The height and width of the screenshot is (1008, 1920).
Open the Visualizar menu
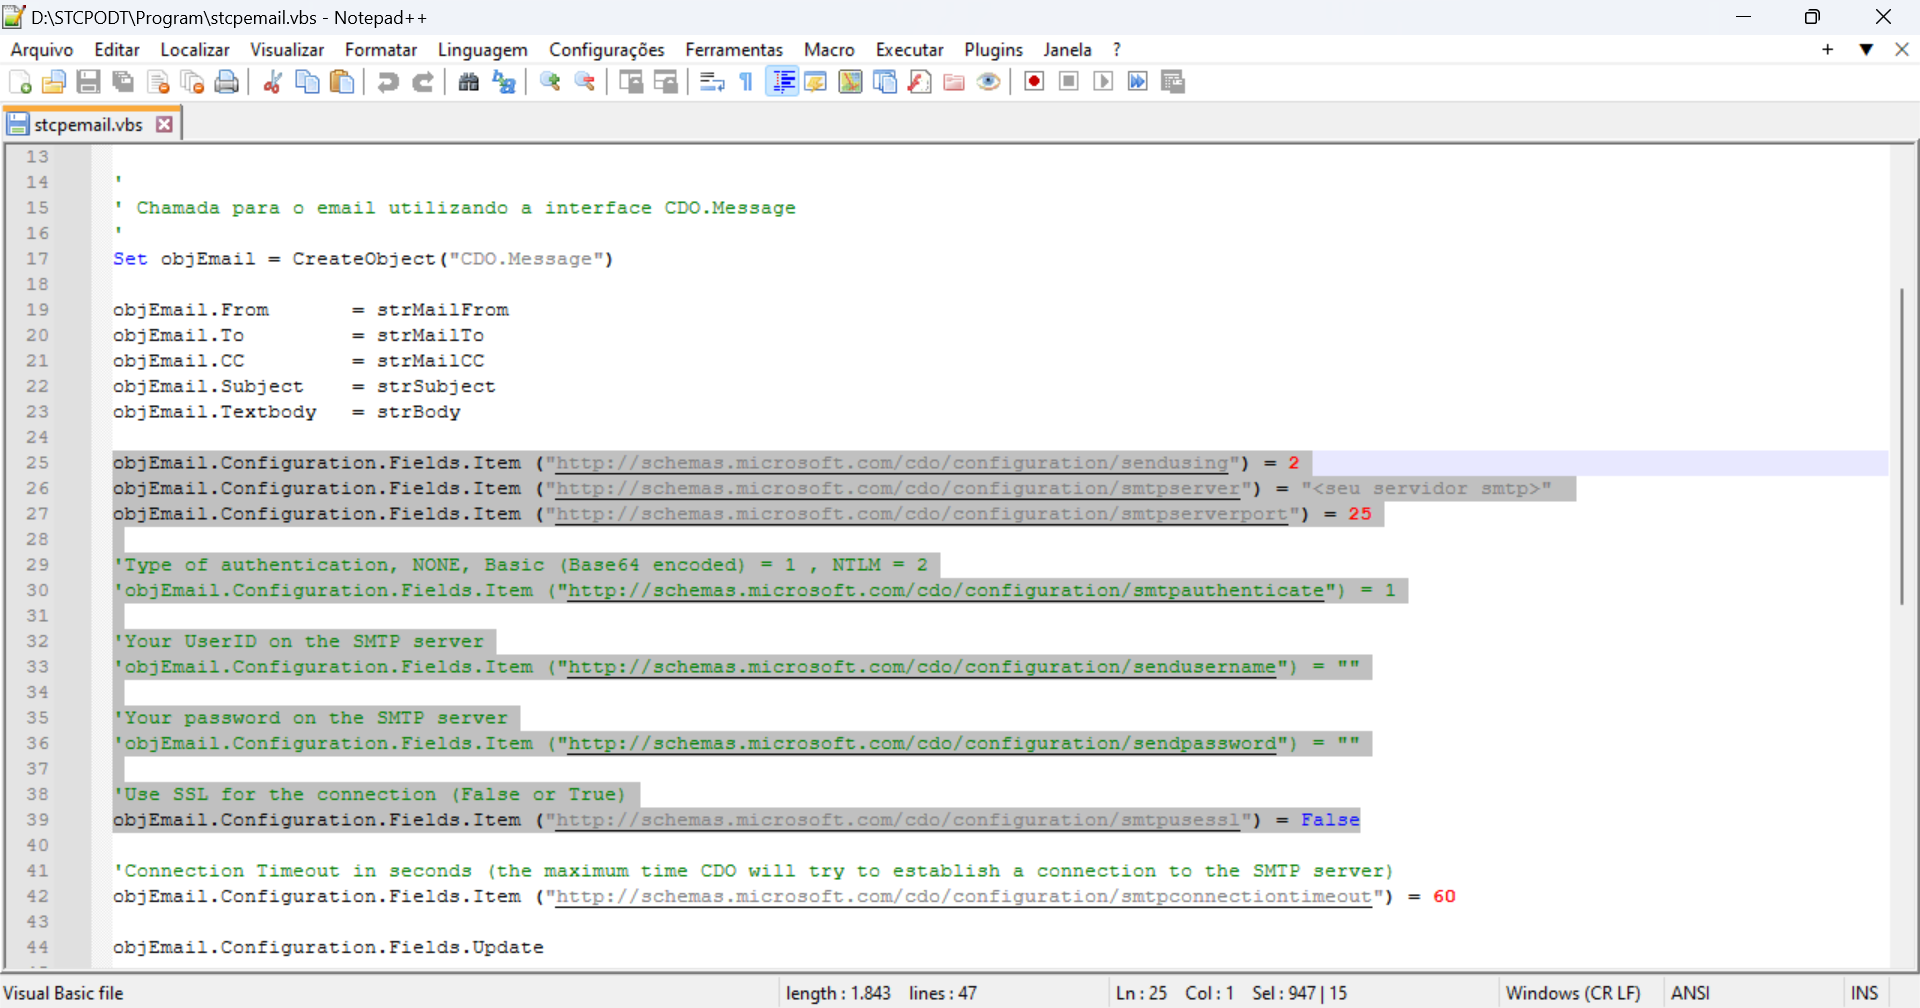point(287,49)
